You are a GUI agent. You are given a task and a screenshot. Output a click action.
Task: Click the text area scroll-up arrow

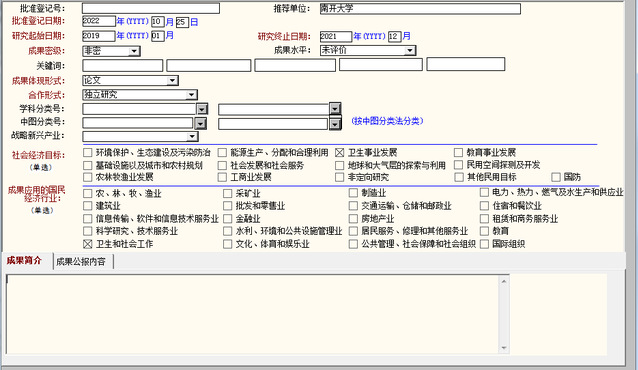point(504,281)
